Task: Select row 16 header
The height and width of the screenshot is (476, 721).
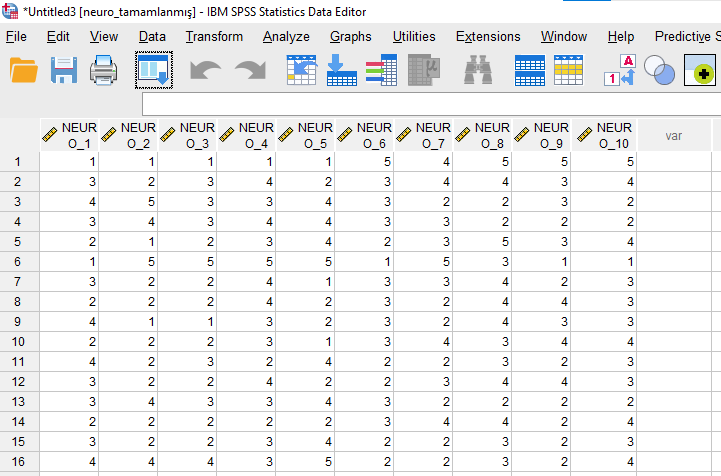Action: [19, 462]
